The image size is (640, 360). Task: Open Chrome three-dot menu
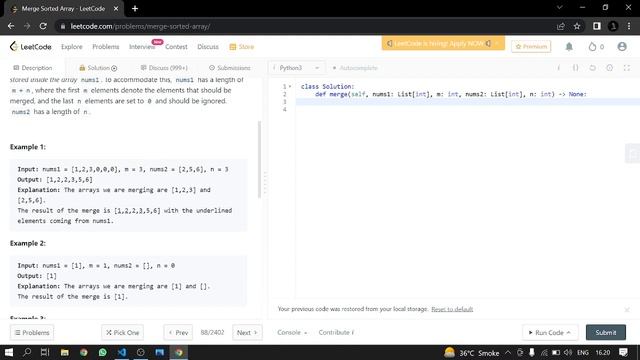pyautogui.click(x=629, y=26)
